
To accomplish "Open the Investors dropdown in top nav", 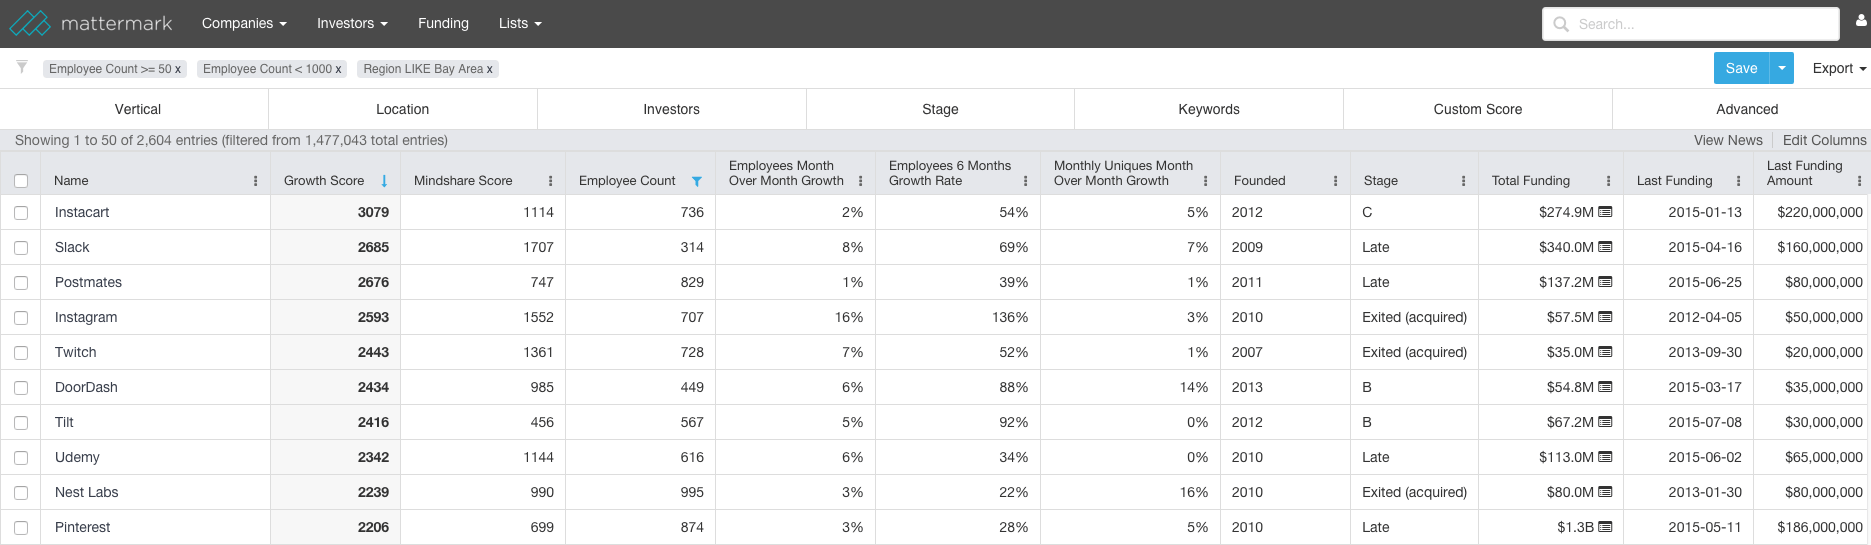I will 352,23.
